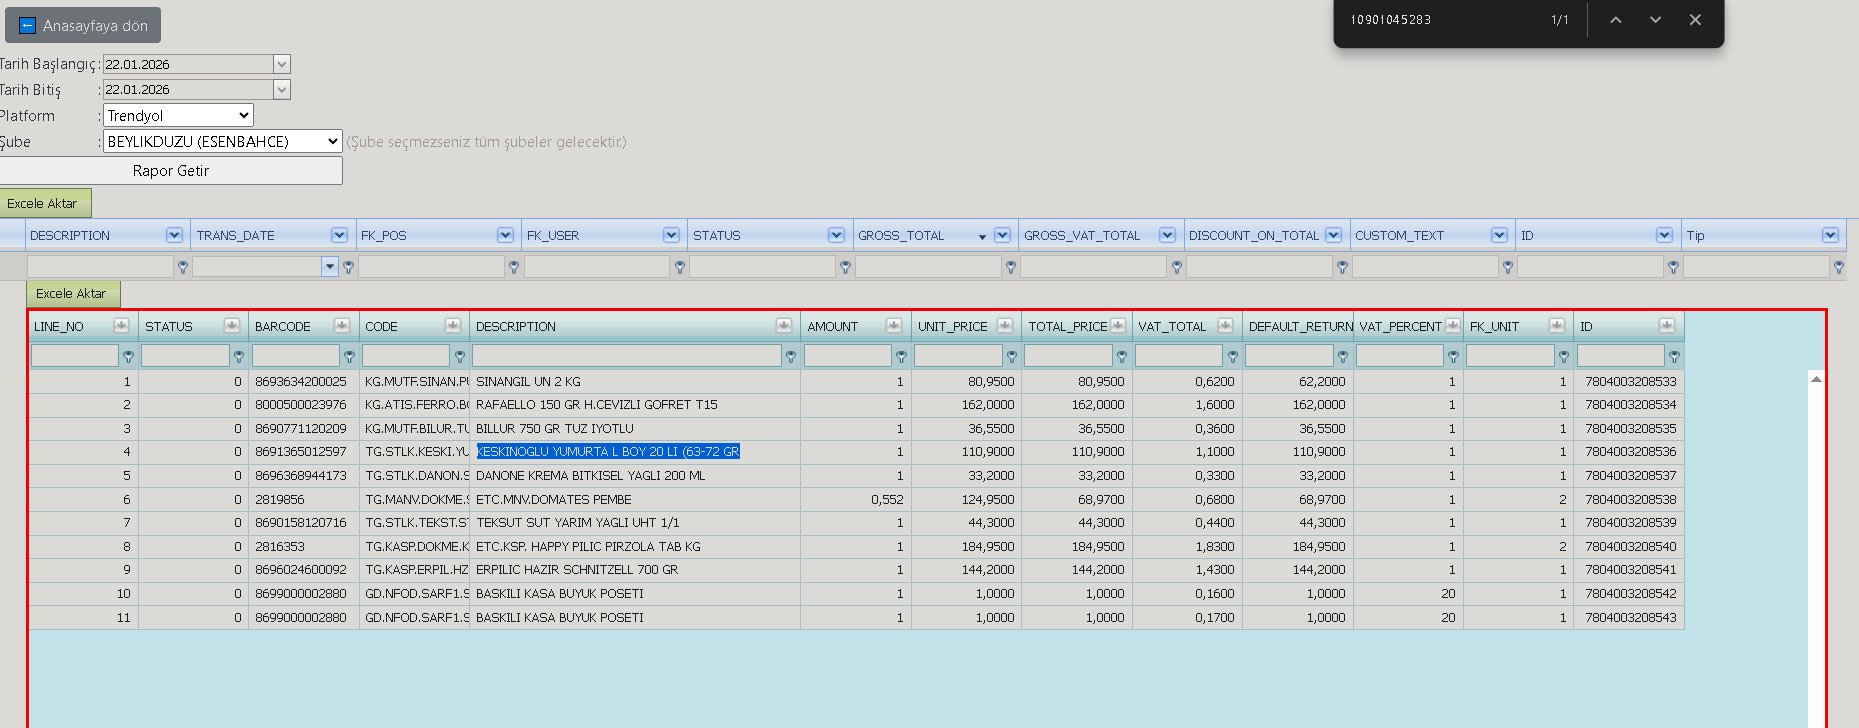Select ID cell 7804003208543

point(1629,618)
